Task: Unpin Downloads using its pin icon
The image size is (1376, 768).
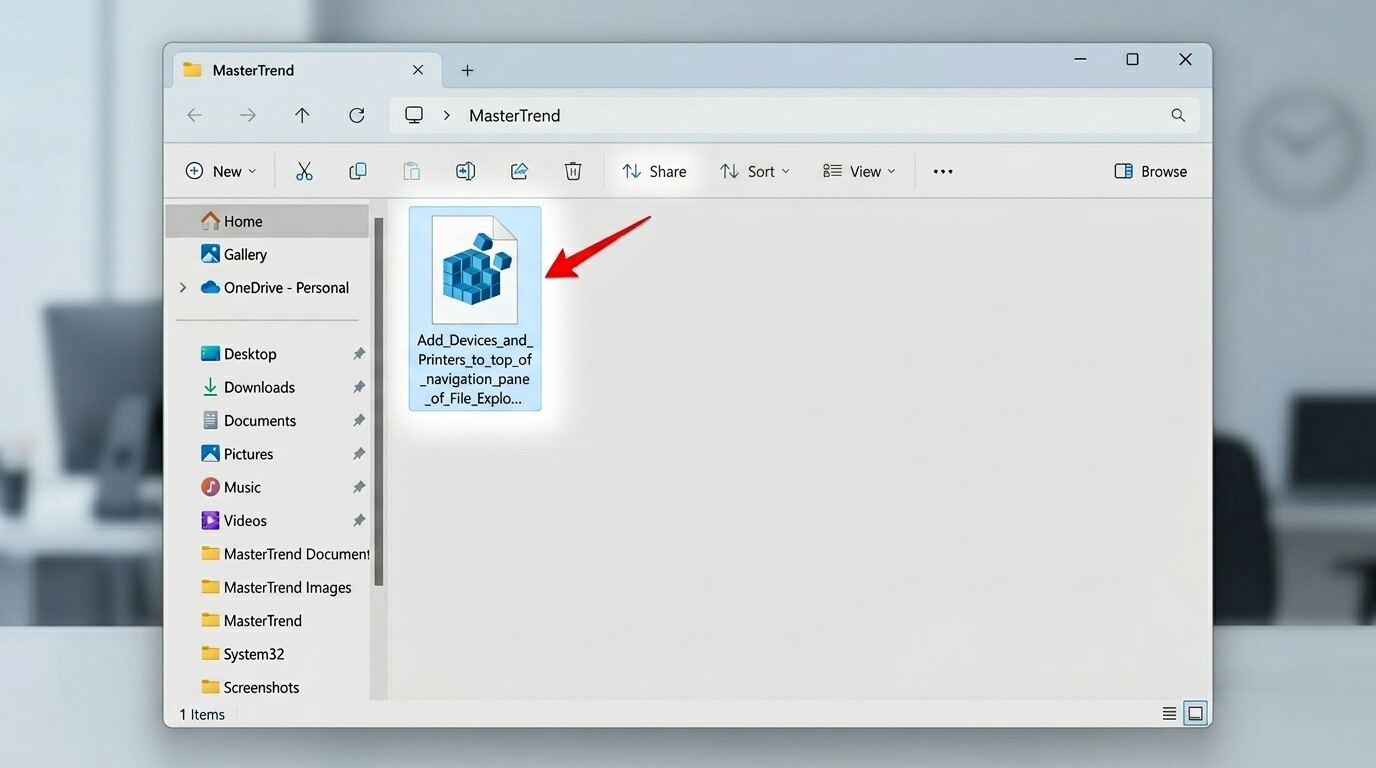Action: pos(359,387)
